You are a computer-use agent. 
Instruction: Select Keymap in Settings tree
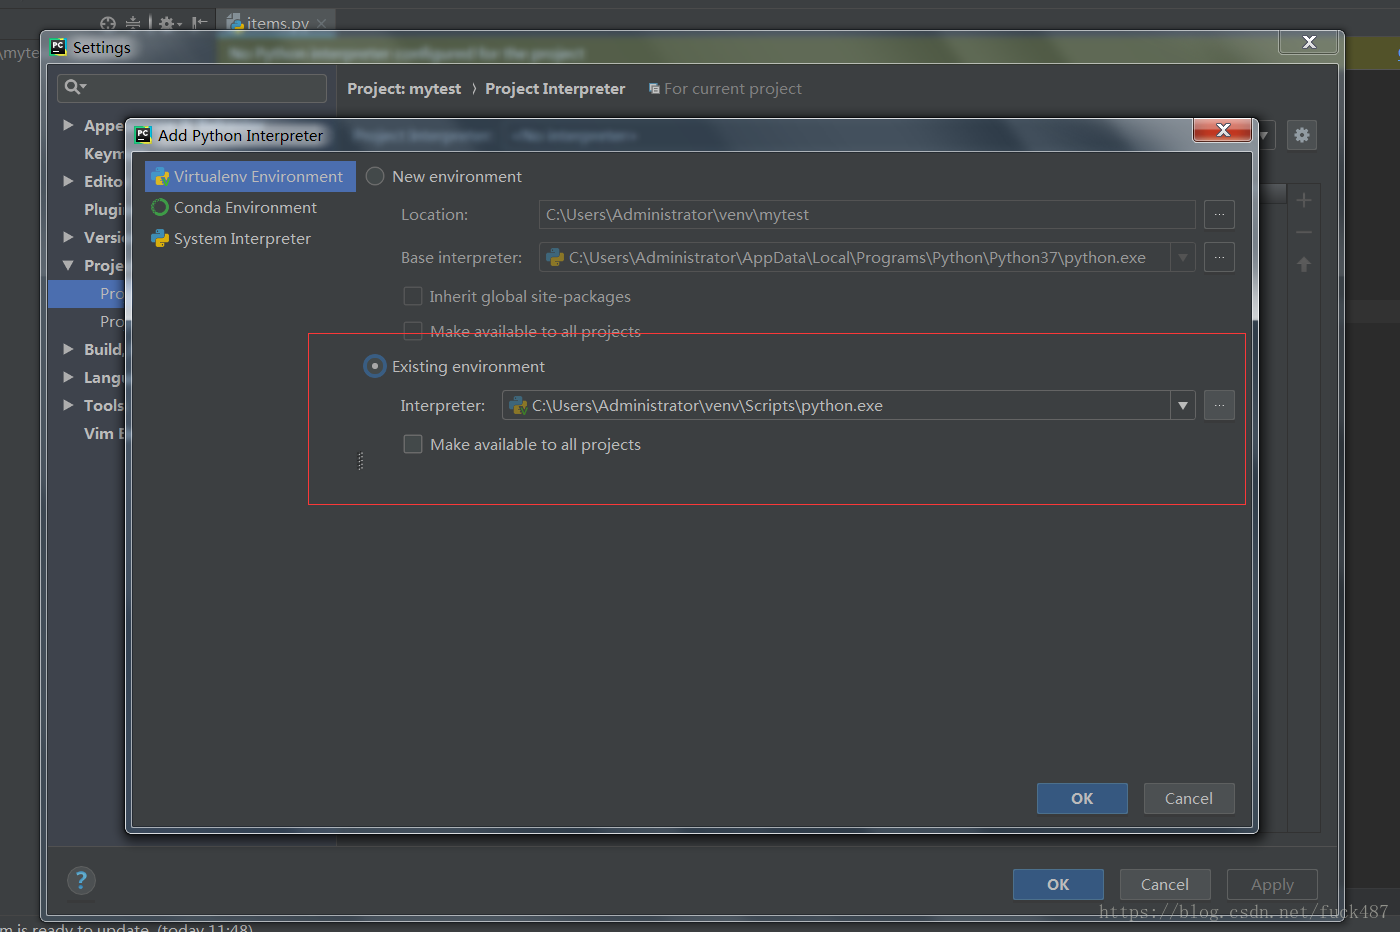(x=103, y=153)
